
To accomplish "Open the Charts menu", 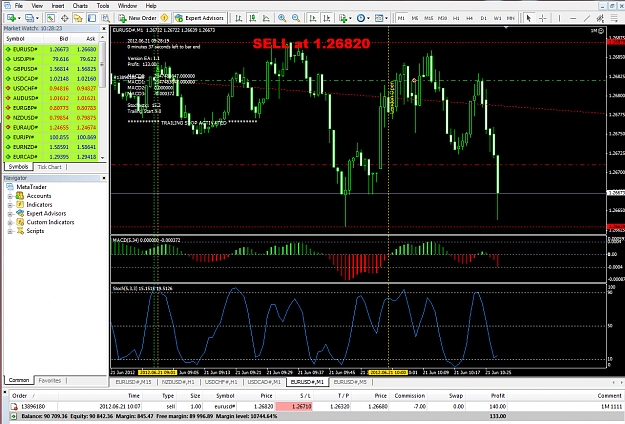I will (x=80, y=6).
